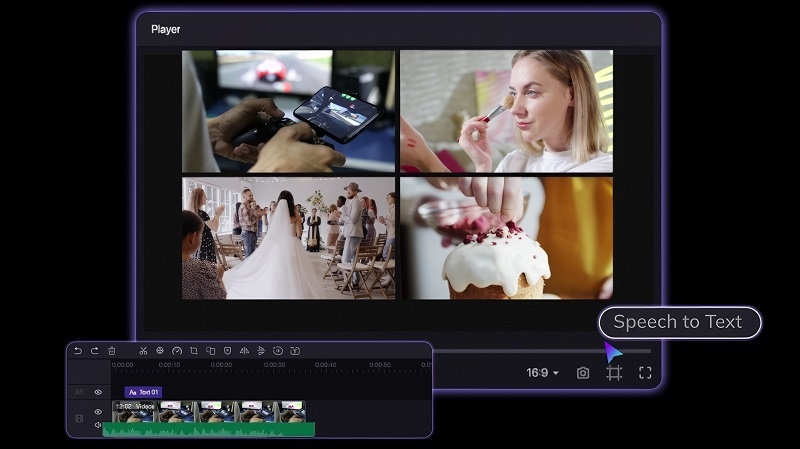This screenshot has height=449, width=800.
Task: Select the Videos clip on the timeline
Action: point(209,411)
